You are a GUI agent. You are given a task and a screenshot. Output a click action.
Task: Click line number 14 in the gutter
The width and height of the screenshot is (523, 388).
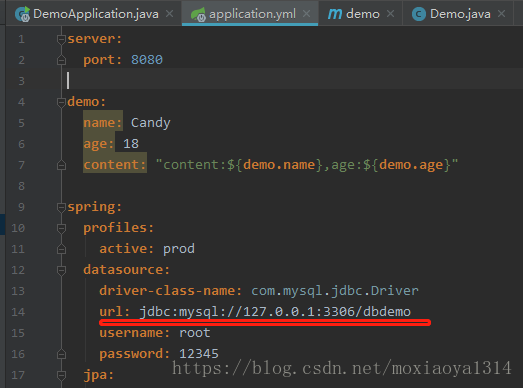tap(18, 312)
